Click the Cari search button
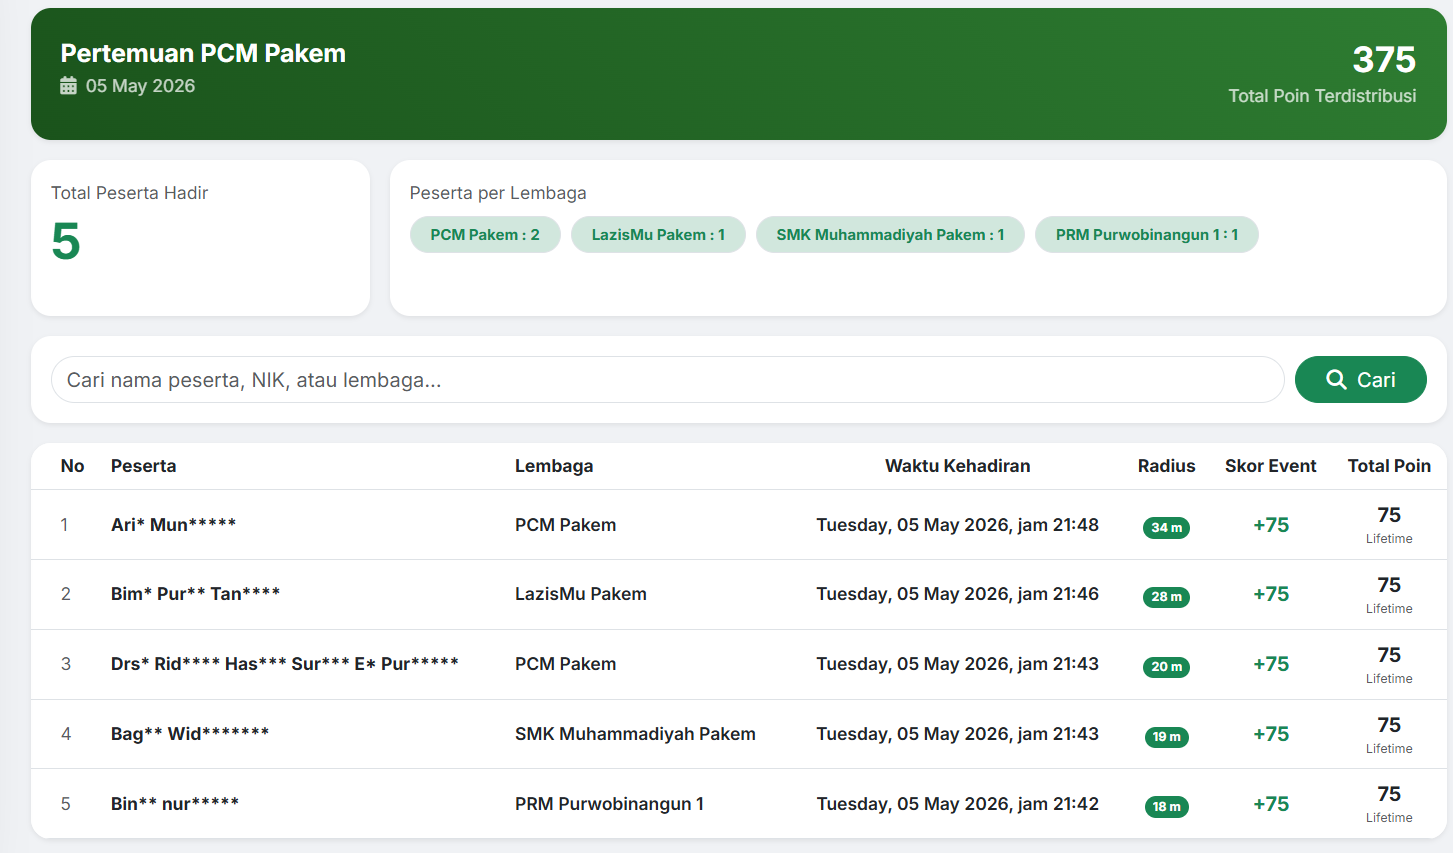The width and height of the screenshot is (1453, 853). tap(1360, 380)
